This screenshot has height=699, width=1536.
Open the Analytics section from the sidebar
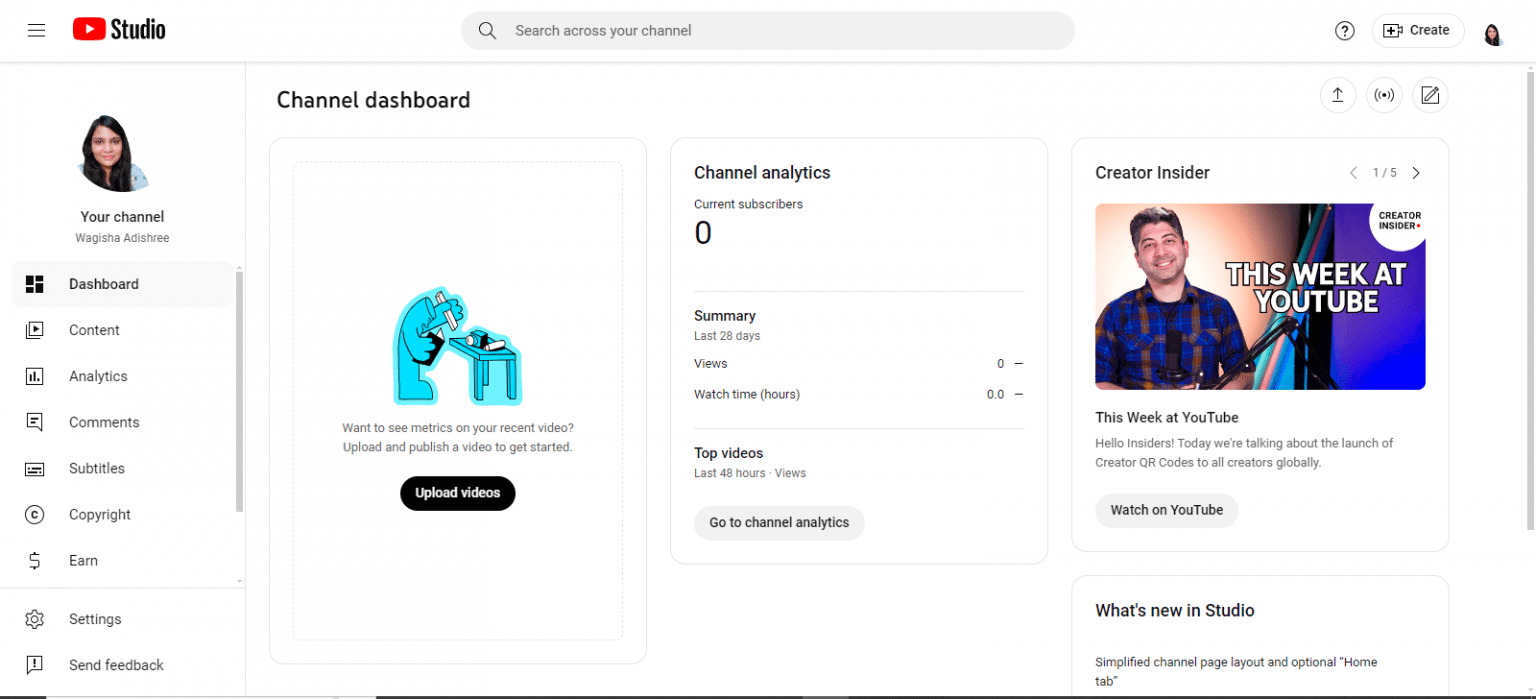click(98, 376)
